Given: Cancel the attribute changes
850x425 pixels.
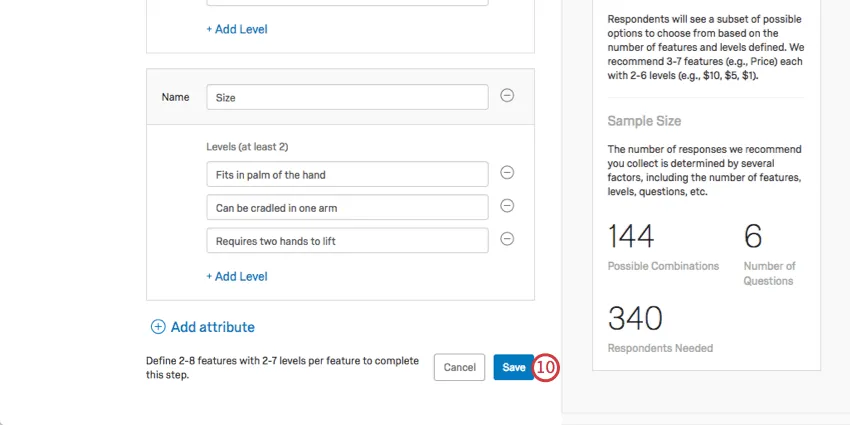Looking at the screenshot, I should coord(459,367).
